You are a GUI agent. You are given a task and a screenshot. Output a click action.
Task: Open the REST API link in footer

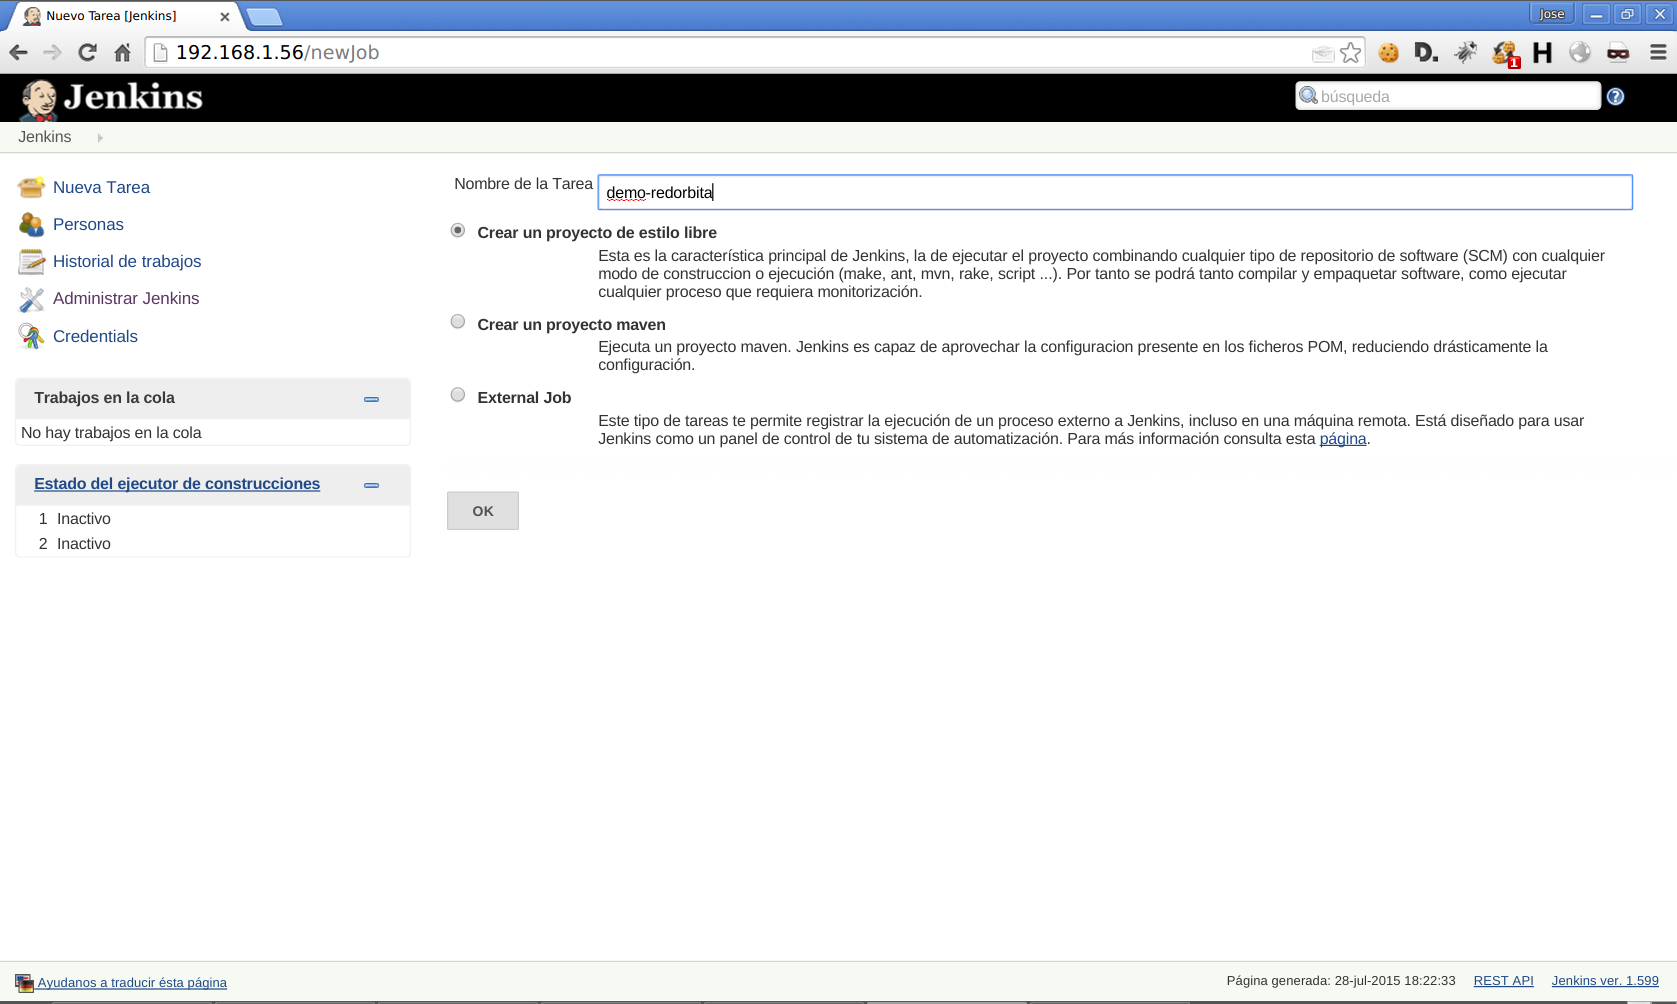pos(1503,981)
